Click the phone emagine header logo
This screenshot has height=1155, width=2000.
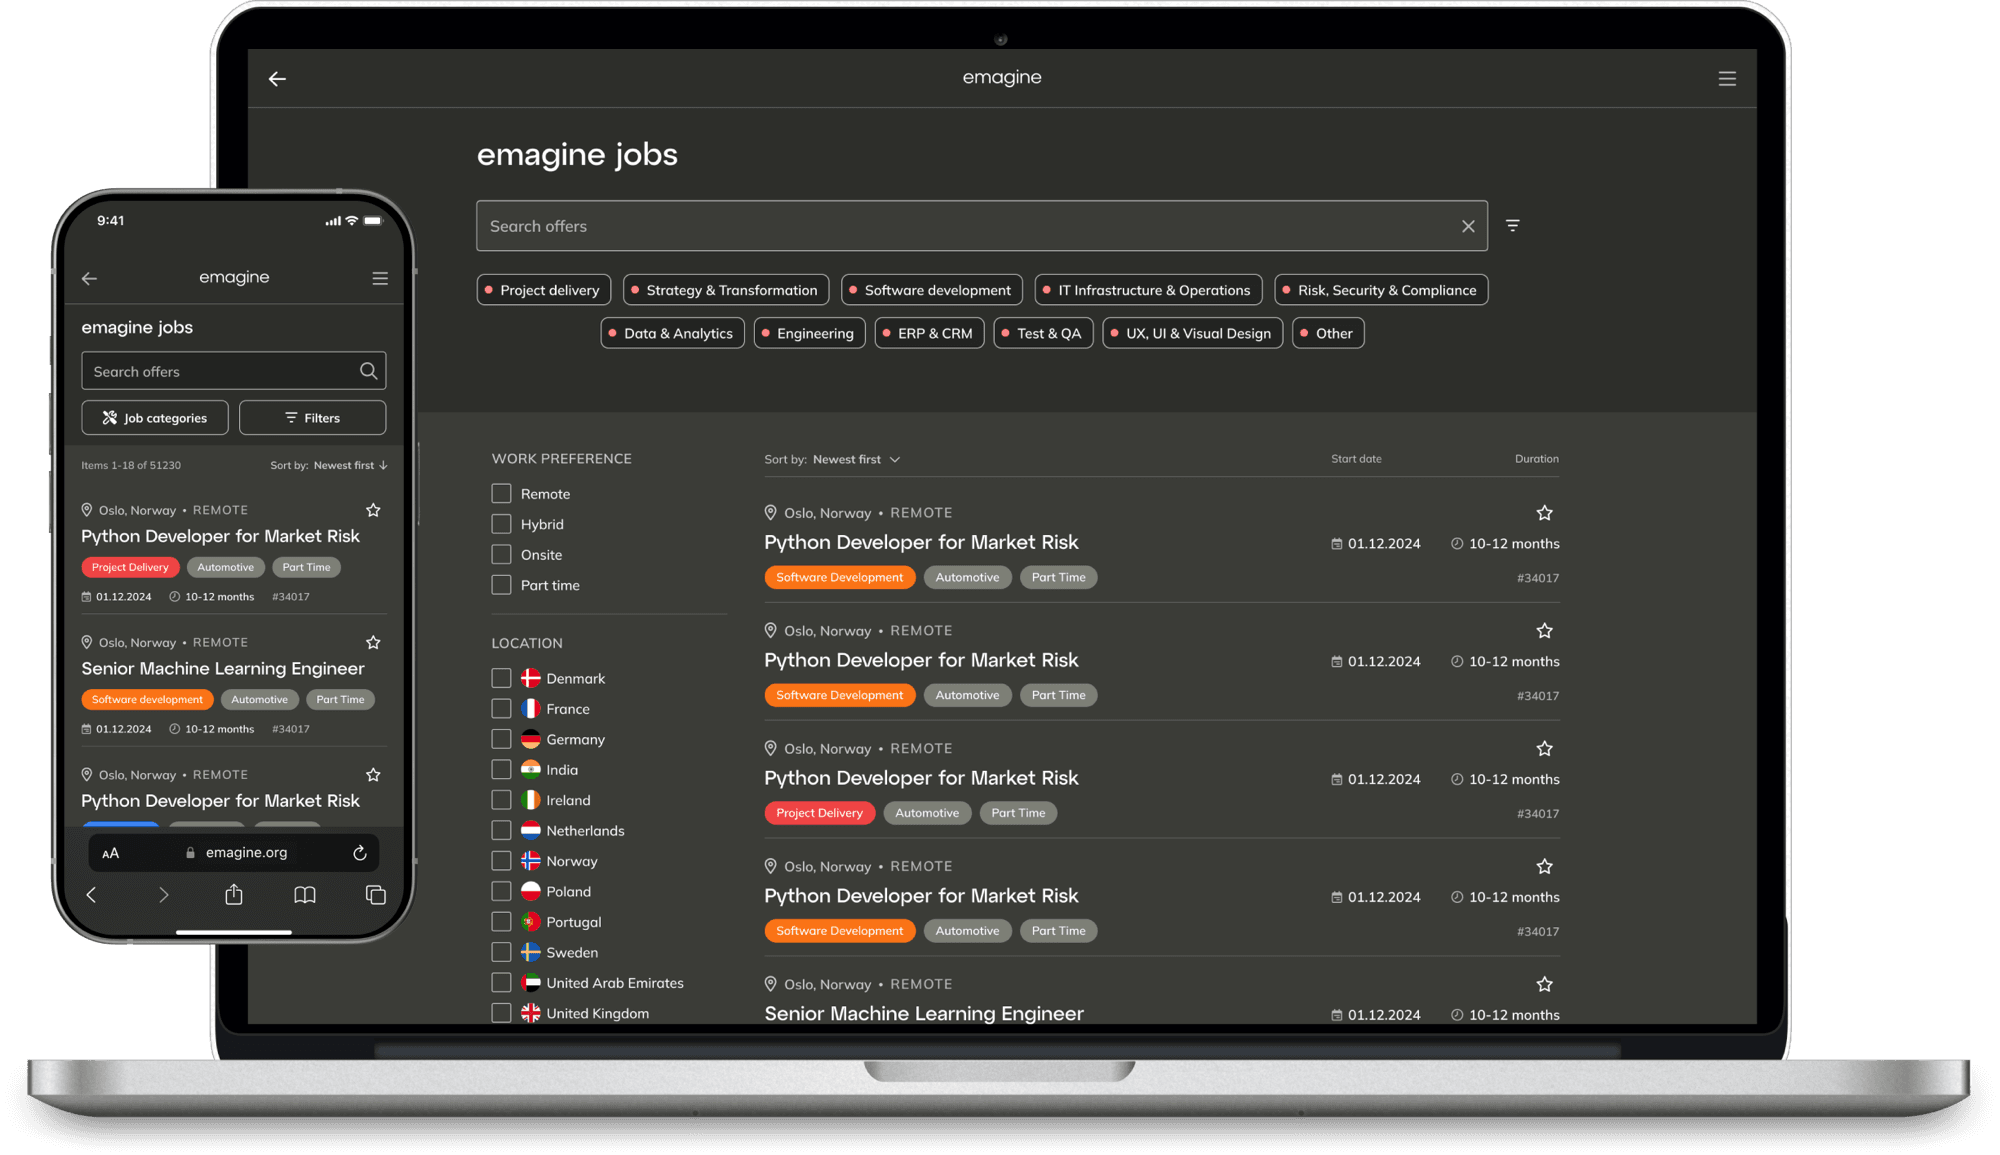[x=234, y=277]
